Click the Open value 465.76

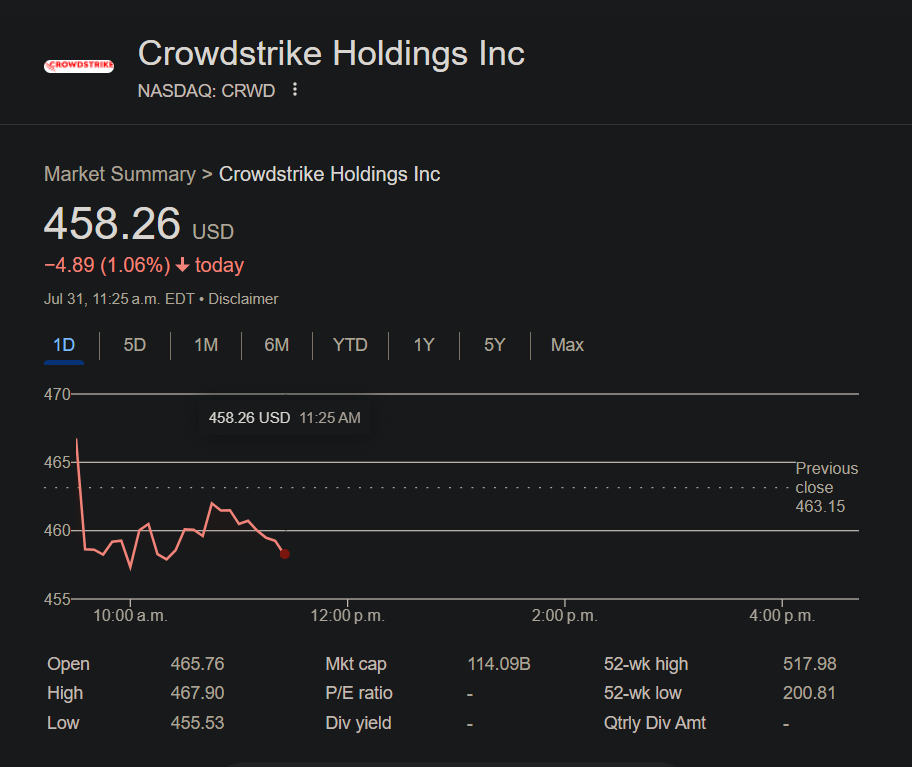tap(197, 664)
